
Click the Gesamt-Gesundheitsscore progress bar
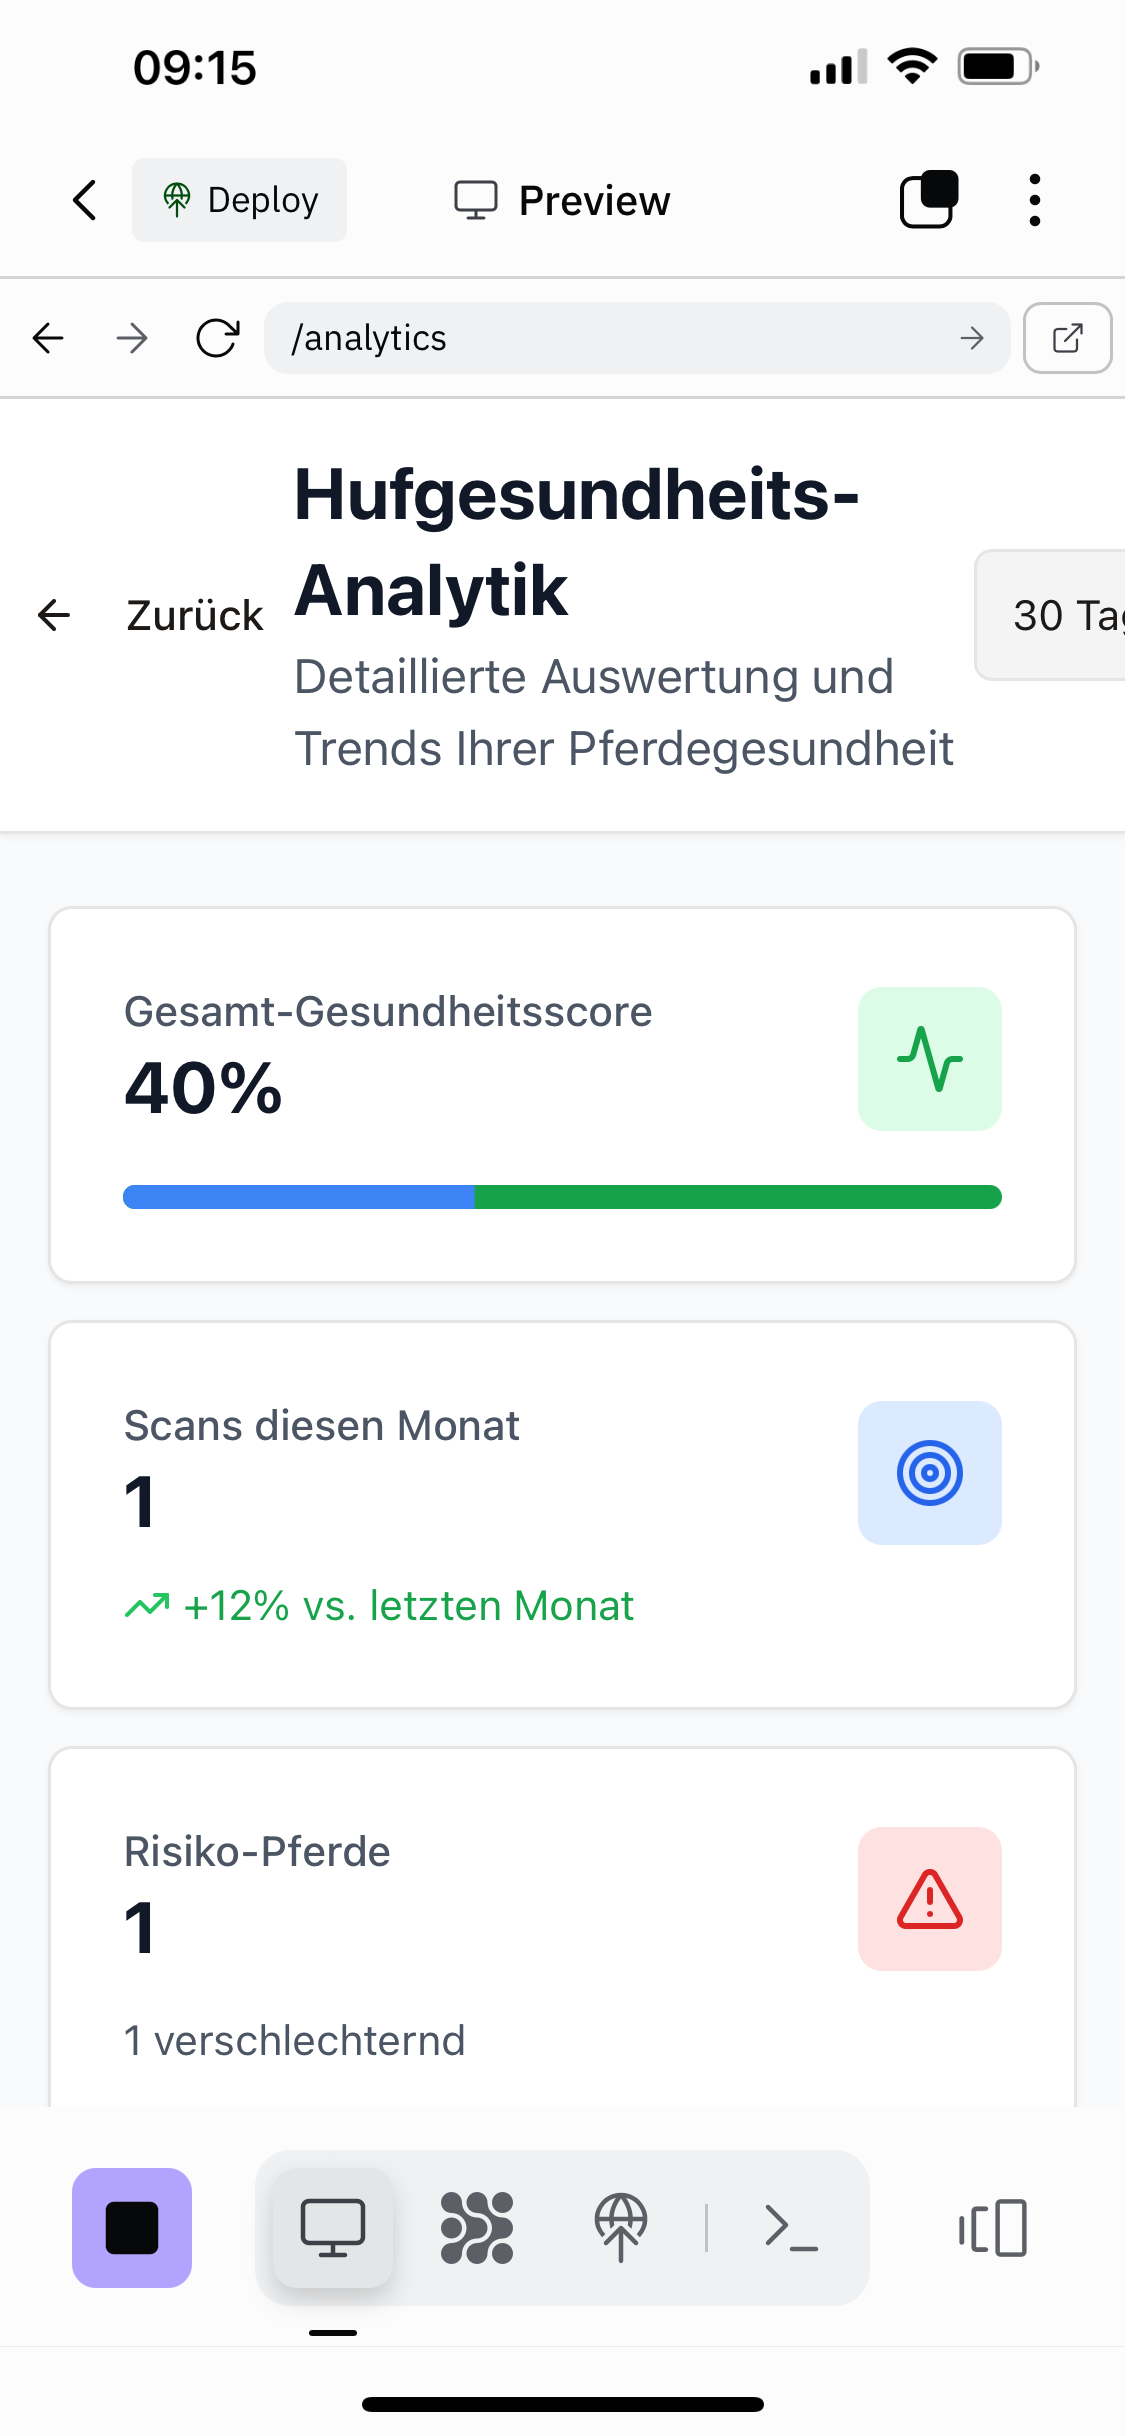click(562, 1197)
